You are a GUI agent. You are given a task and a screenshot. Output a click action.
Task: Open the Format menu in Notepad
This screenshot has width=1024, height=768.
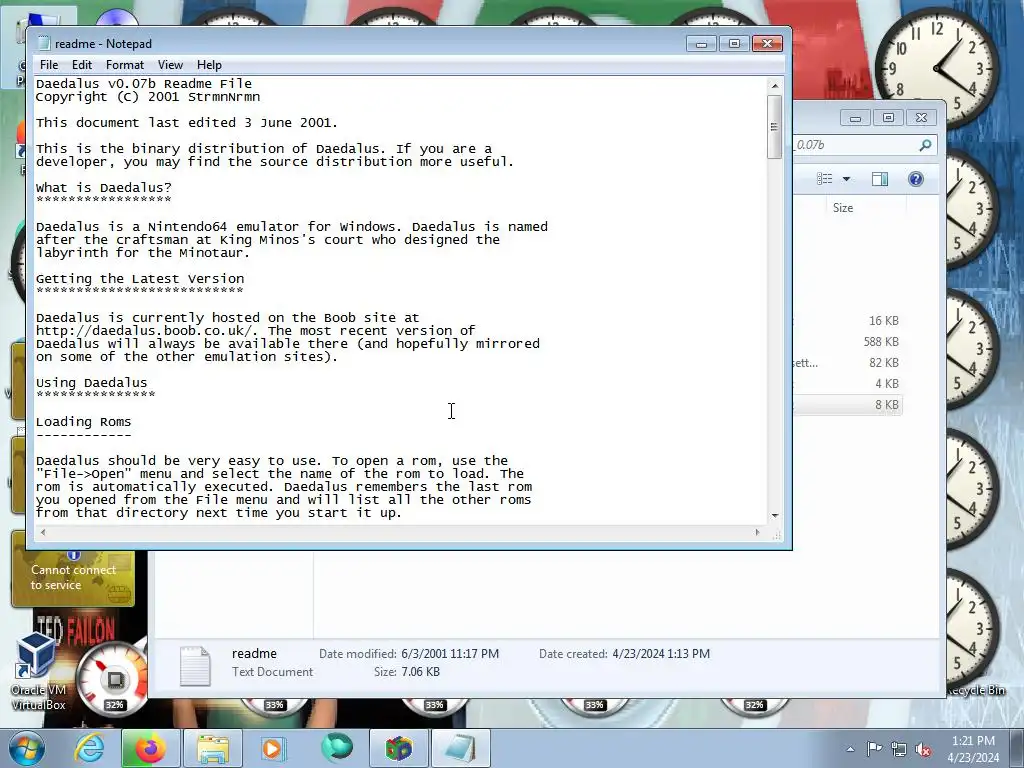coord(125,65)
